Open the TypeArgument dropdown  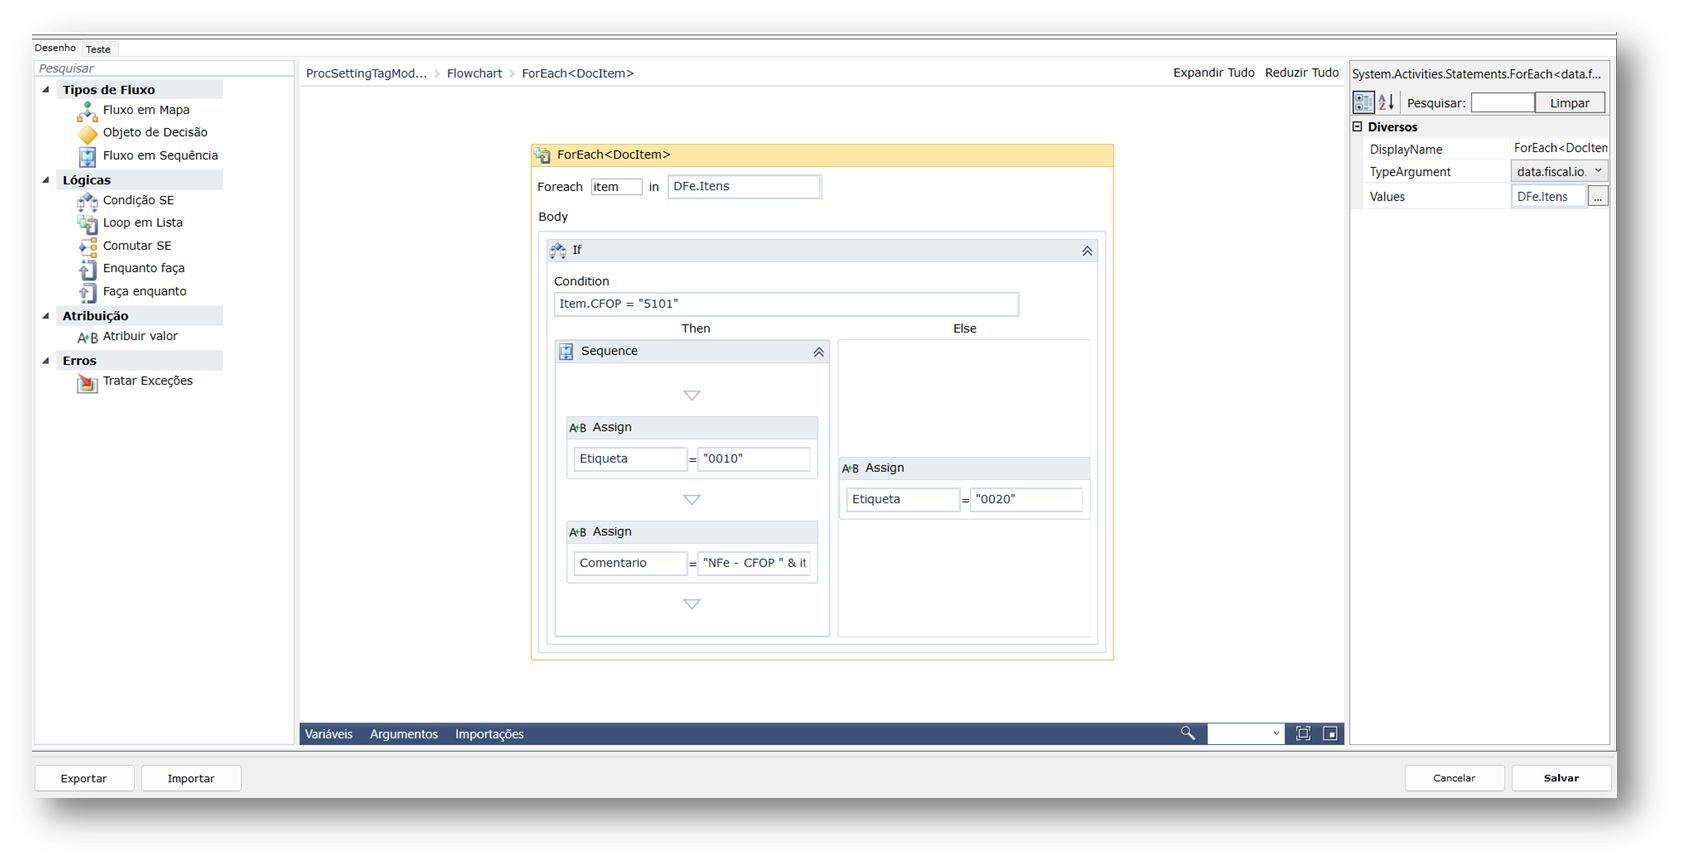point(1598,172)
